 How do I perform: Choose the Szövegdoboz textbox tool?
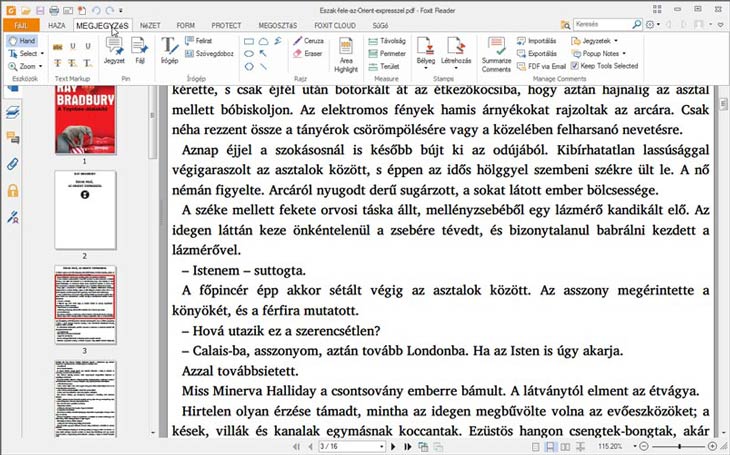pos(209,54)
